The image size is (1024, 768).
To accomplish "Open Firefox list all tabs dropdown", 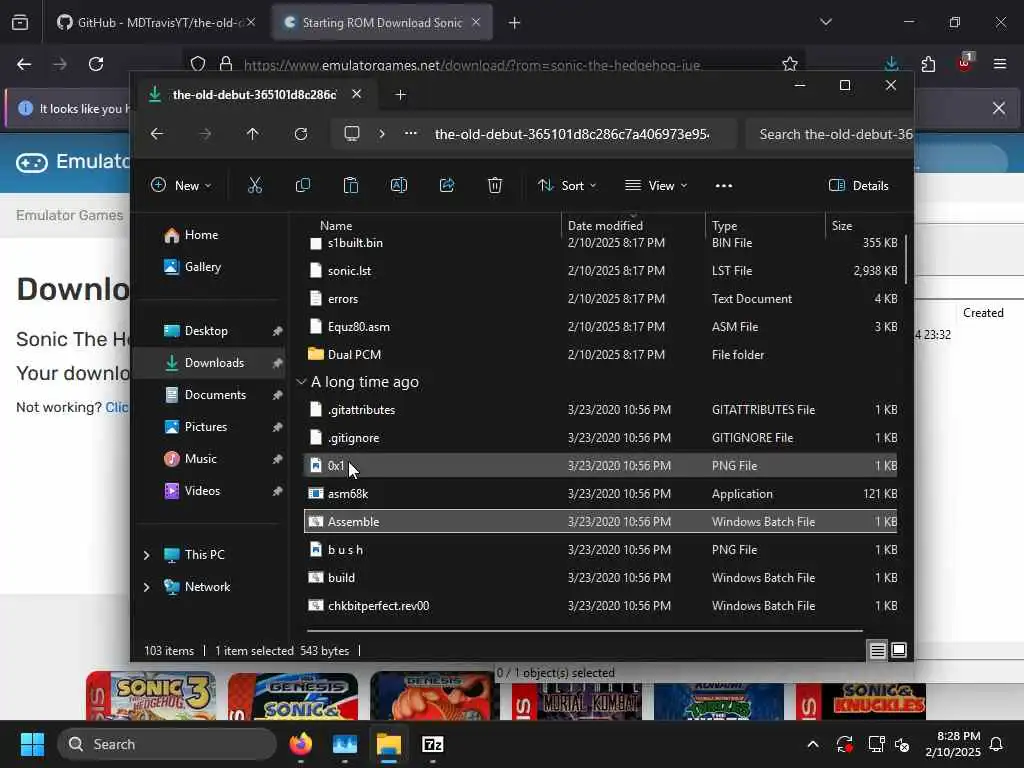I will click(x=826, y=22).
